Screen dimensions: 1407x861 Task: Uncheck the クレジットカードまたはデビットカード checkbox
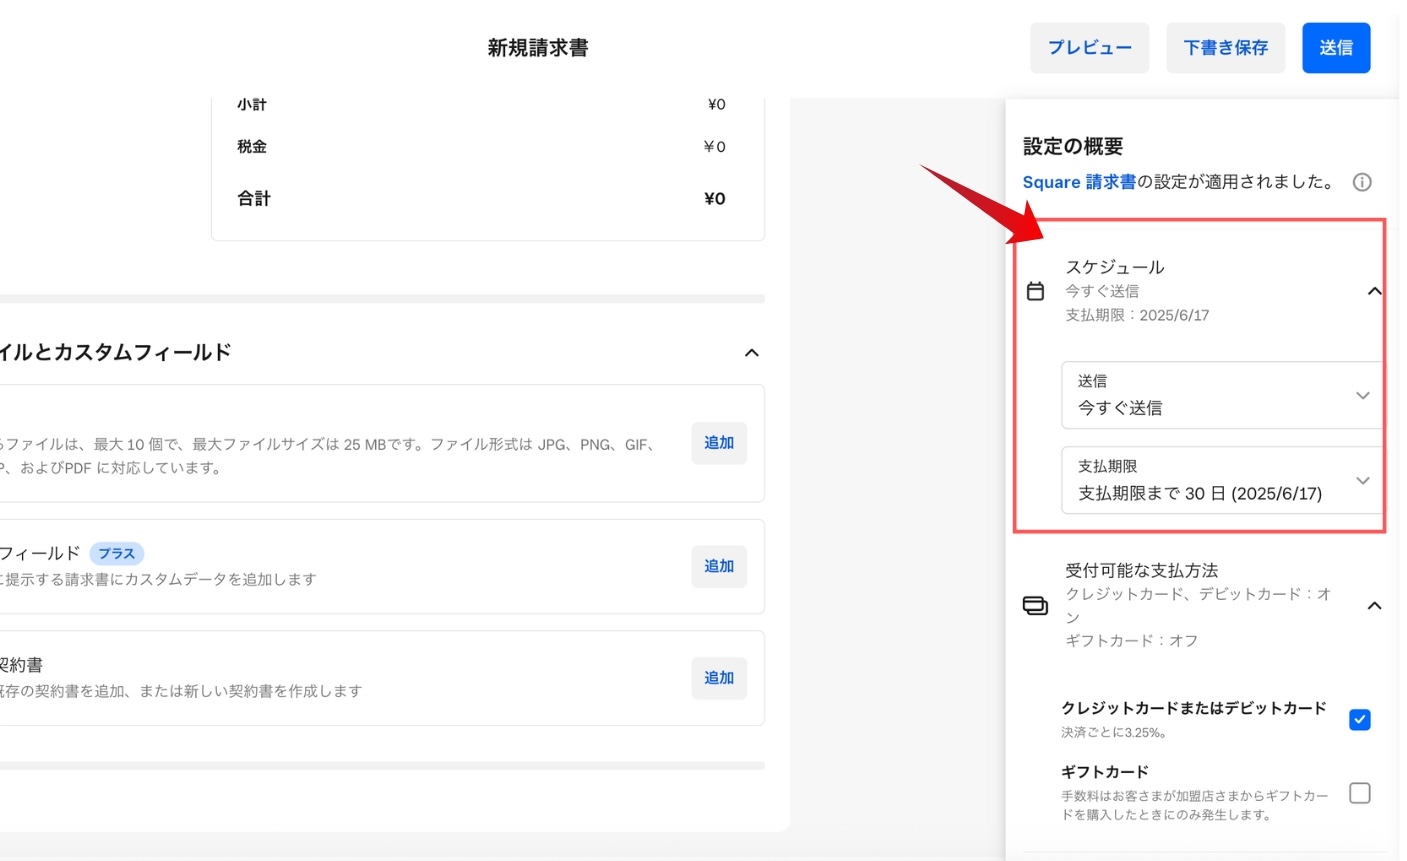[x=1359, y=719]
